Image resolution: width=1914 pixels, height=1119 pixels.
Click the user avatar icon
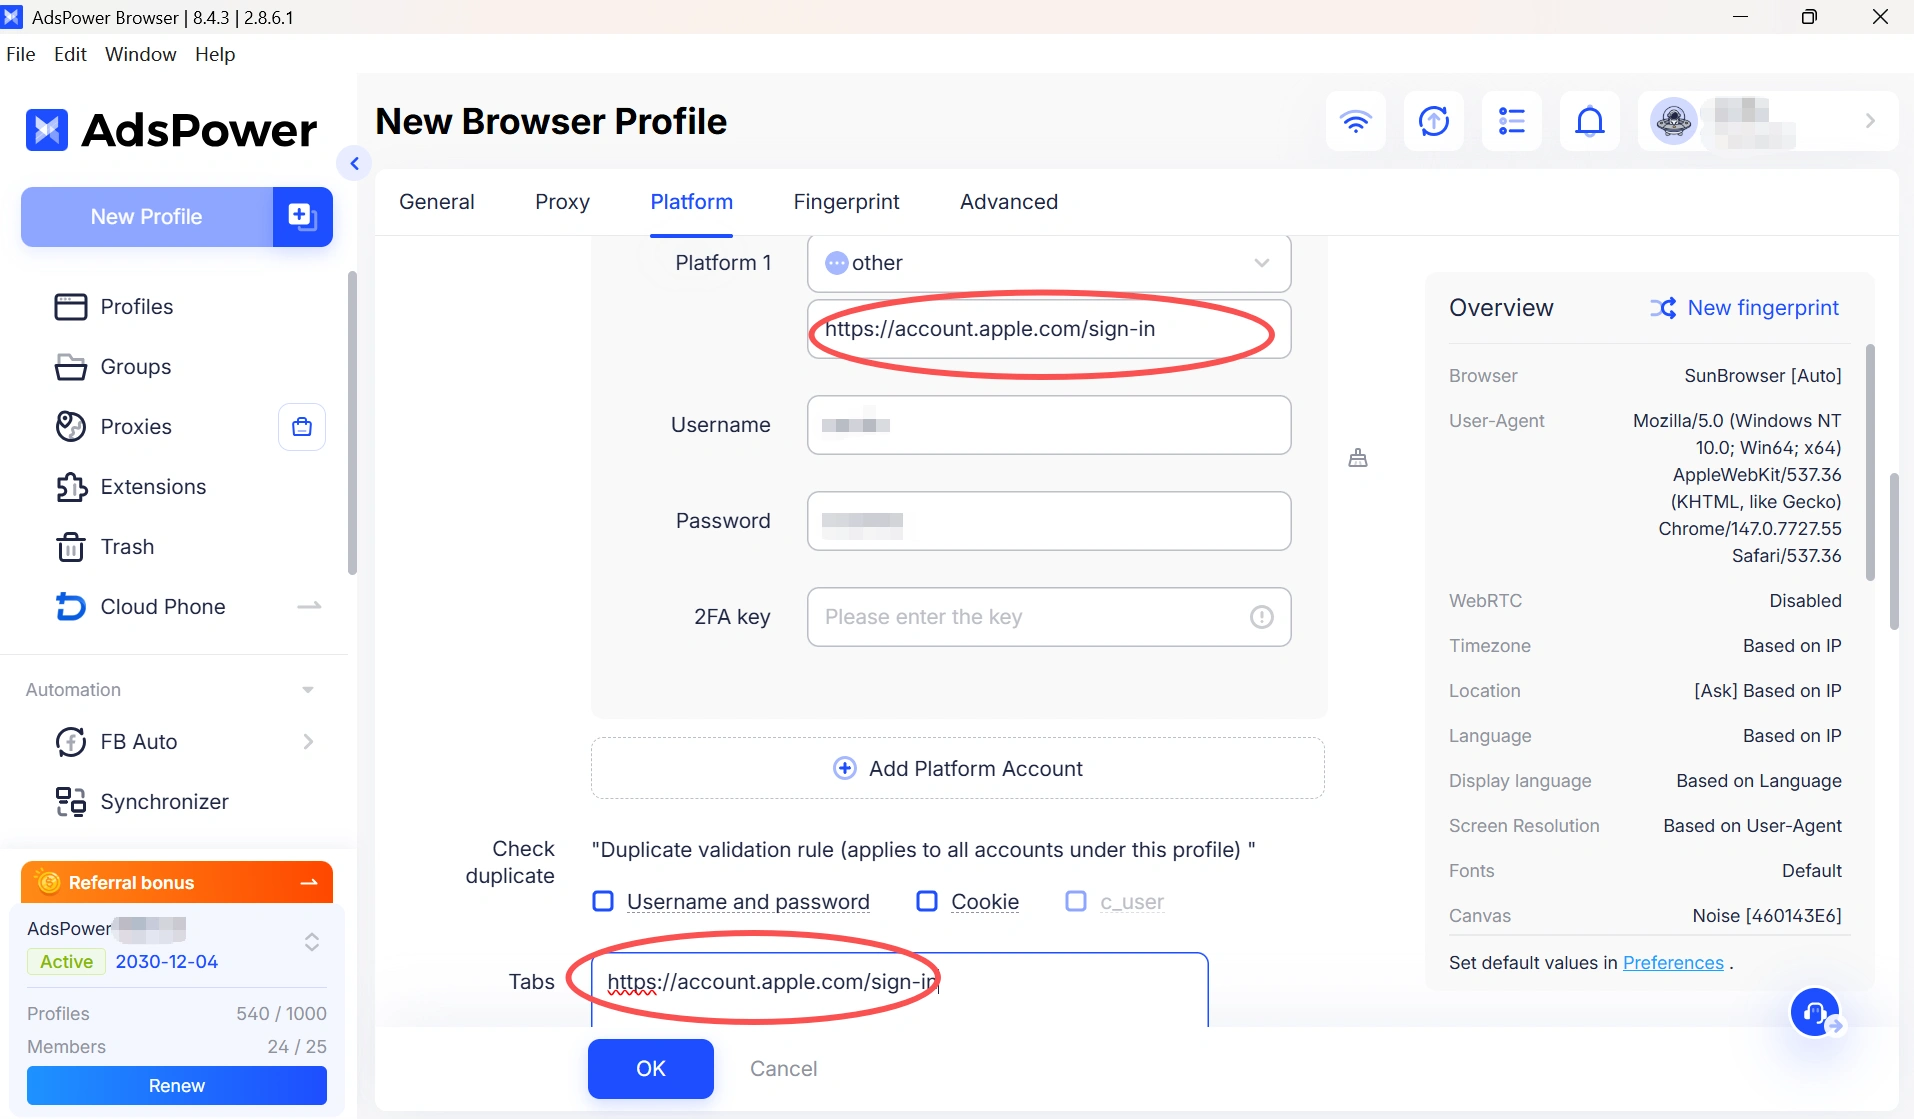pos(1674,121)
